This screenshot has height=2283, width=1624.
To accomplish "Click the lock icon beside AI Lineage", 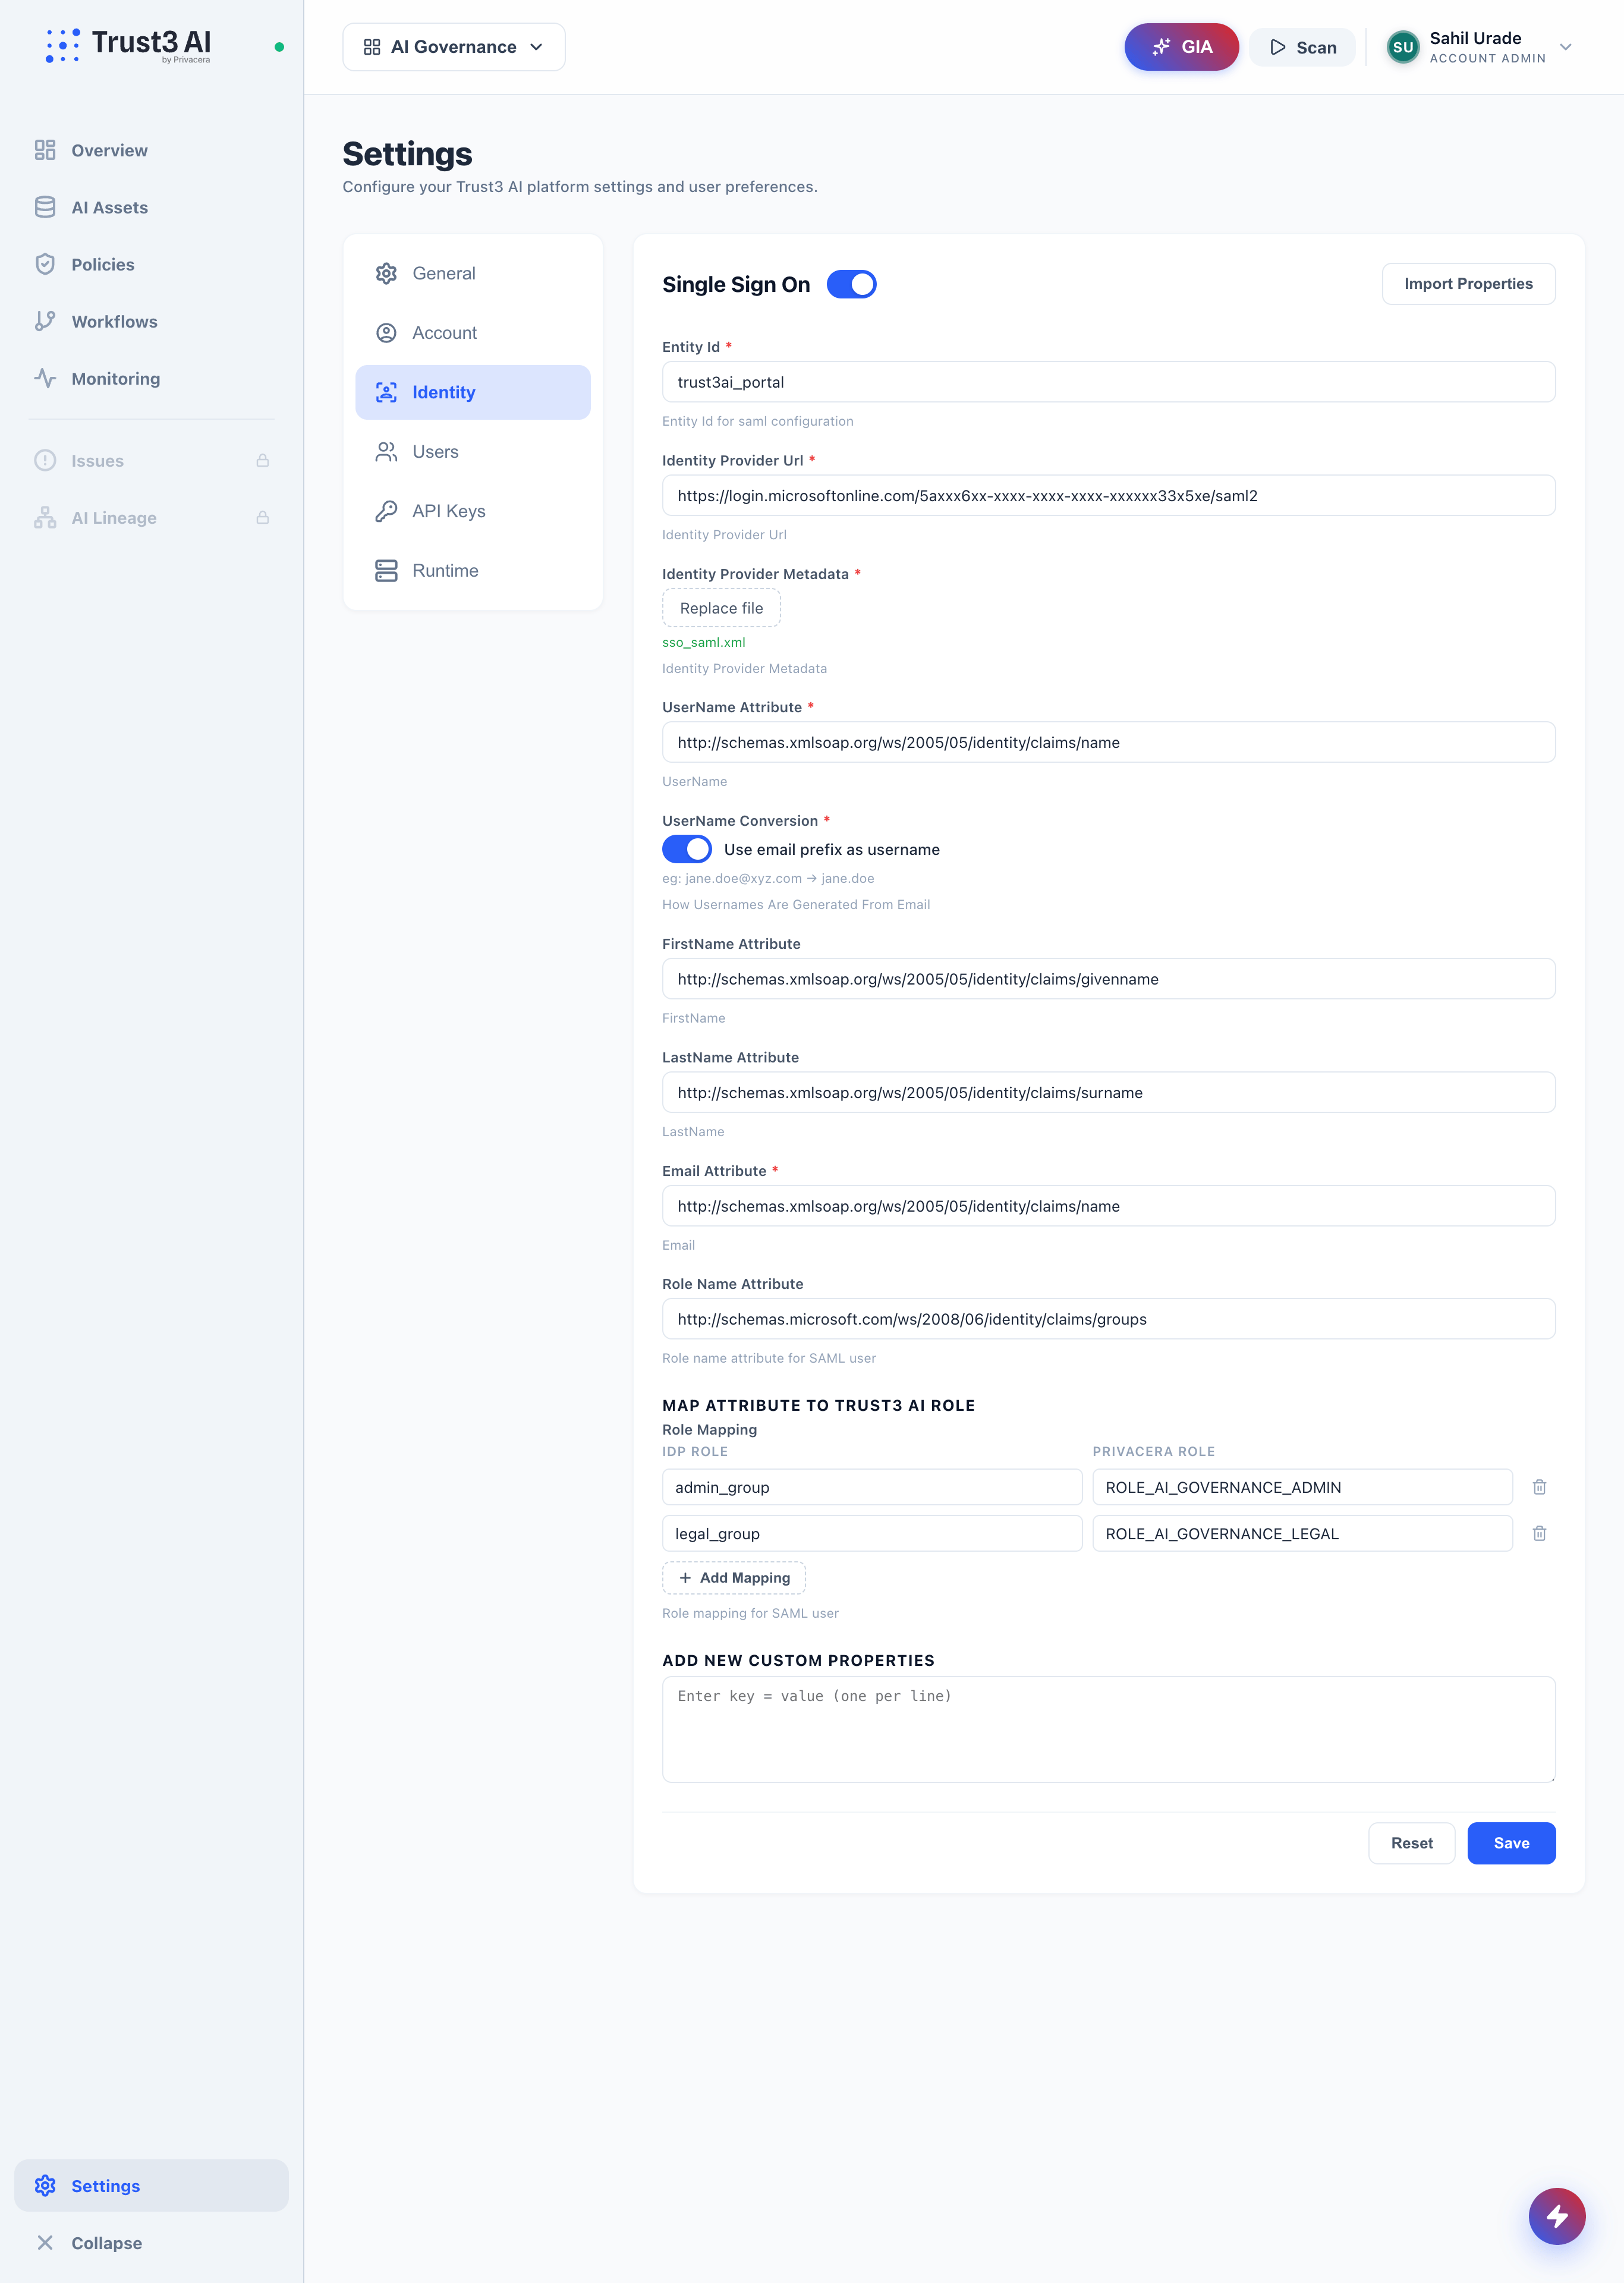I will (263, 517).
